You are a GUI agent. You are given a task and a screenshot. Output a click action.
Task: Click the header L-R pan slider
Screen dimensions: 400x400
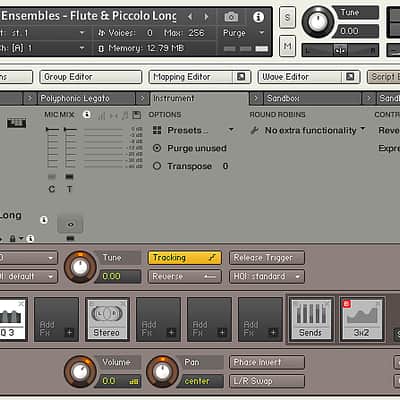point(340,50)
